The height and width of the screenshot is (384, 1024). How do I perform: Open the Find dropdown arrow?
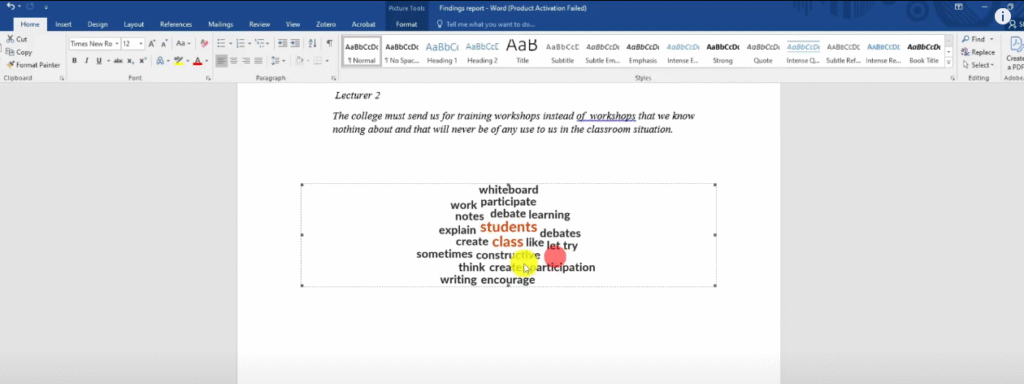point(991,39)
